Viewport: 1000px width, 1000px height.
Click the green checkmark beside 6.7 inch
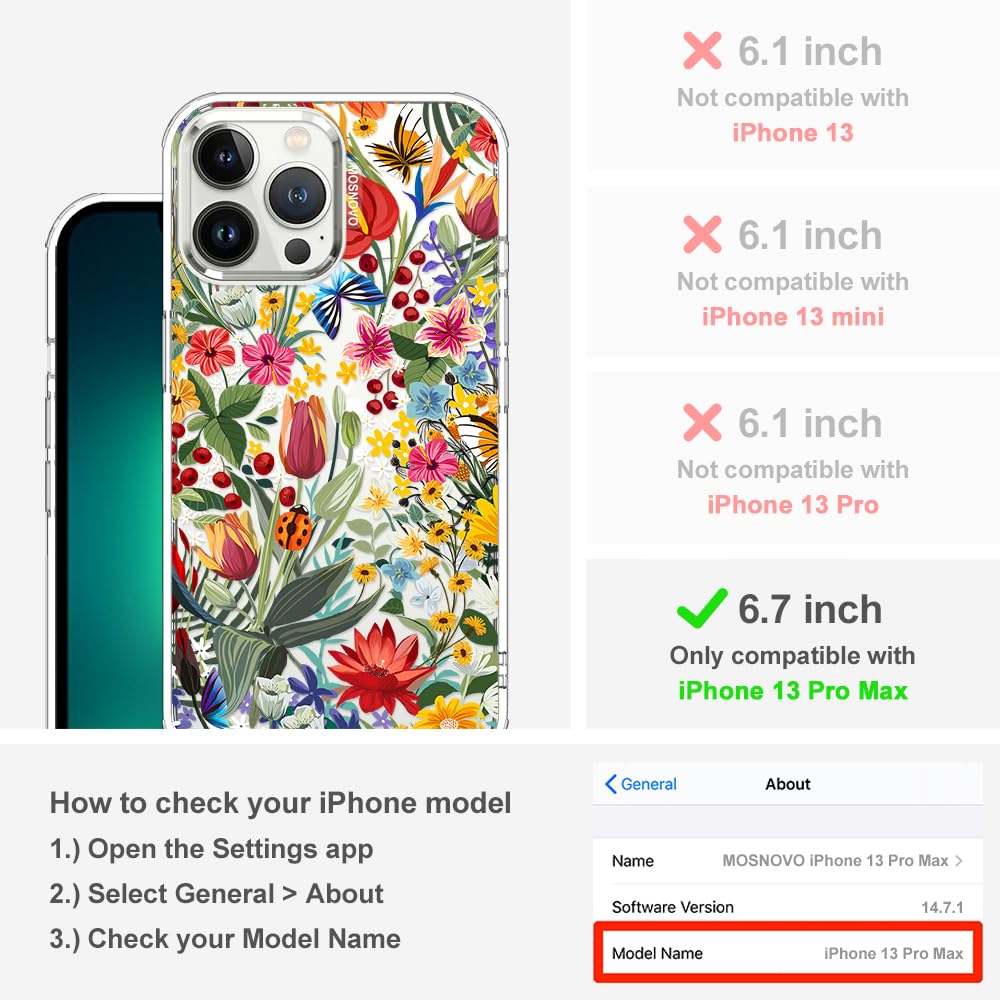[702, 608]
